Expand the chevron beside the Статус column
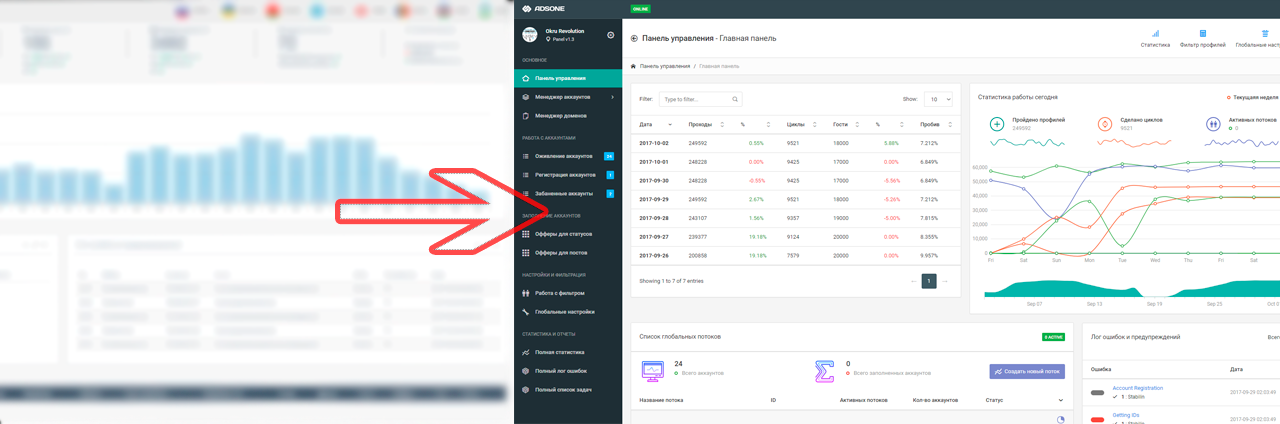 [1060, 400]
